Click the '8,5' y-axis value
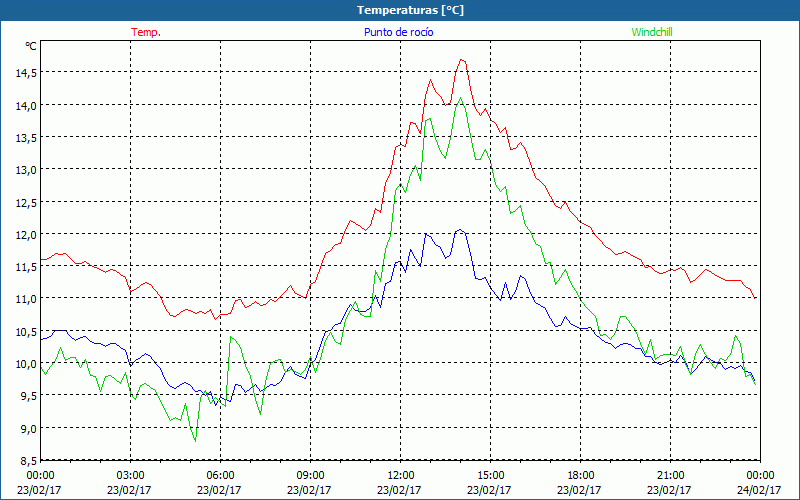This screenshot has height=500, width=800. pos(29,461)
